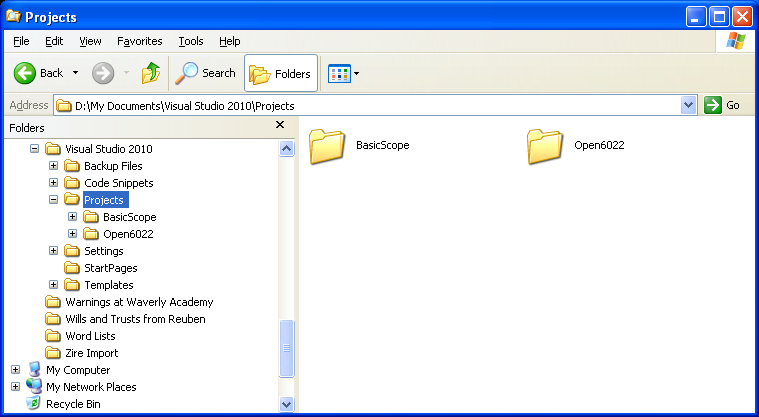Viewport: 759px width, 417px height.
Task: Select Word Lists folder icon
Action: pos(53,336)
